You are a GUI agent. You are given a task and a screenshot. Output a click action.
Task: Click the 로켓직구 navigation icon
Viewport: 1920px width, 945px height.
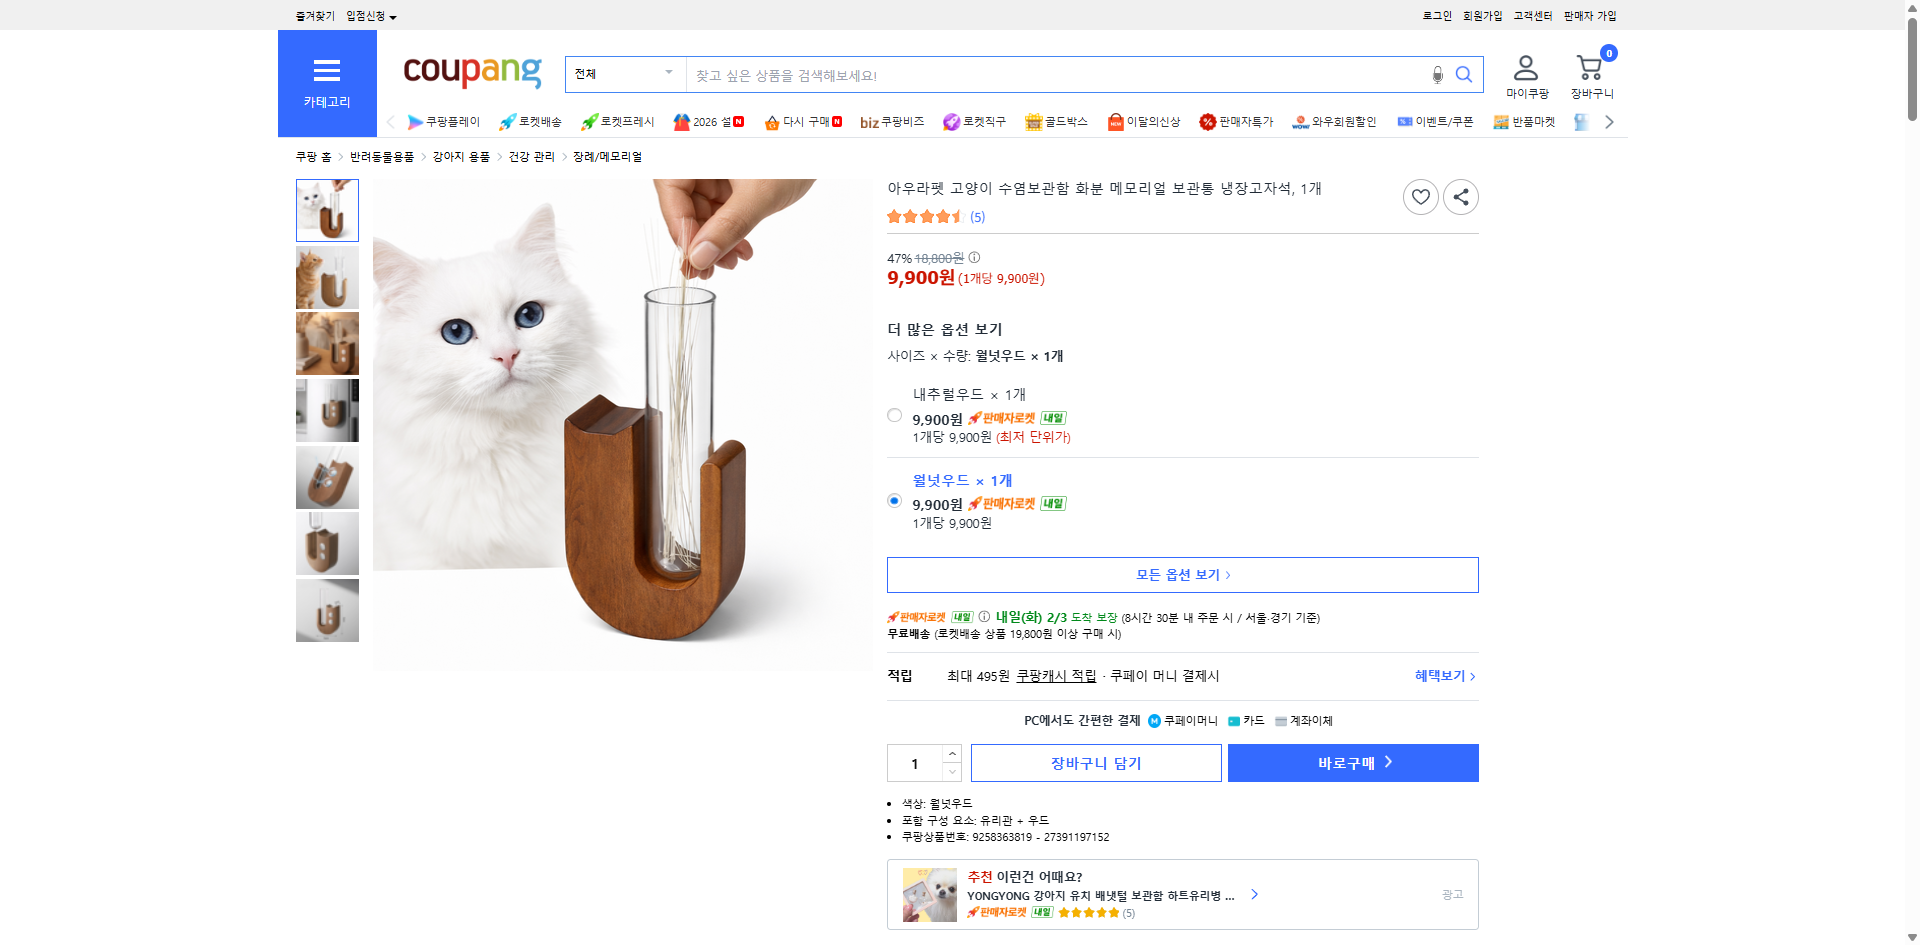coord(950,121)
